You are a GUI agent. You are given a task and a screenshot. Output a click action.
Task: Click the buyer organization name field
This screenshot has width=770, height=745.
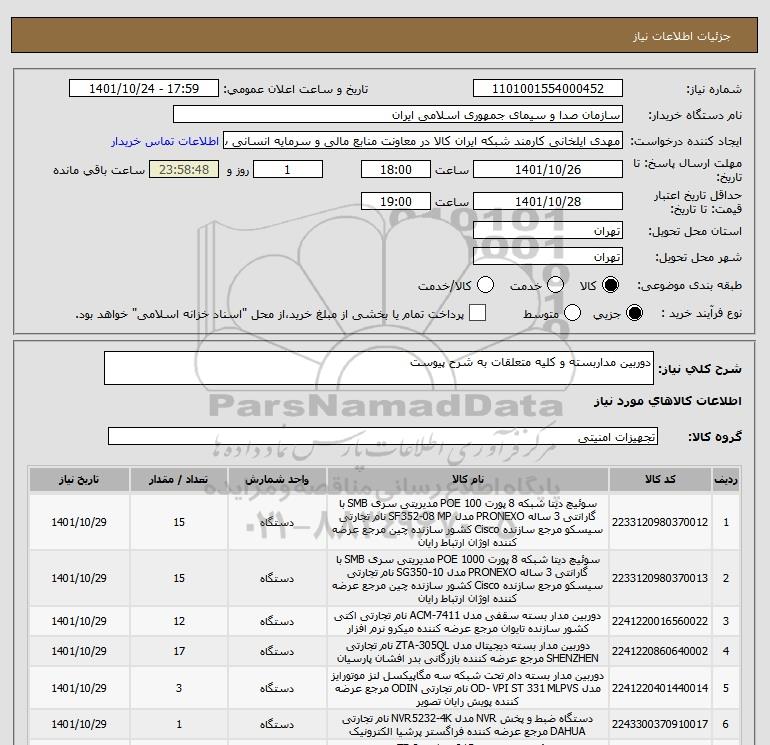click(x=398, y=115)
